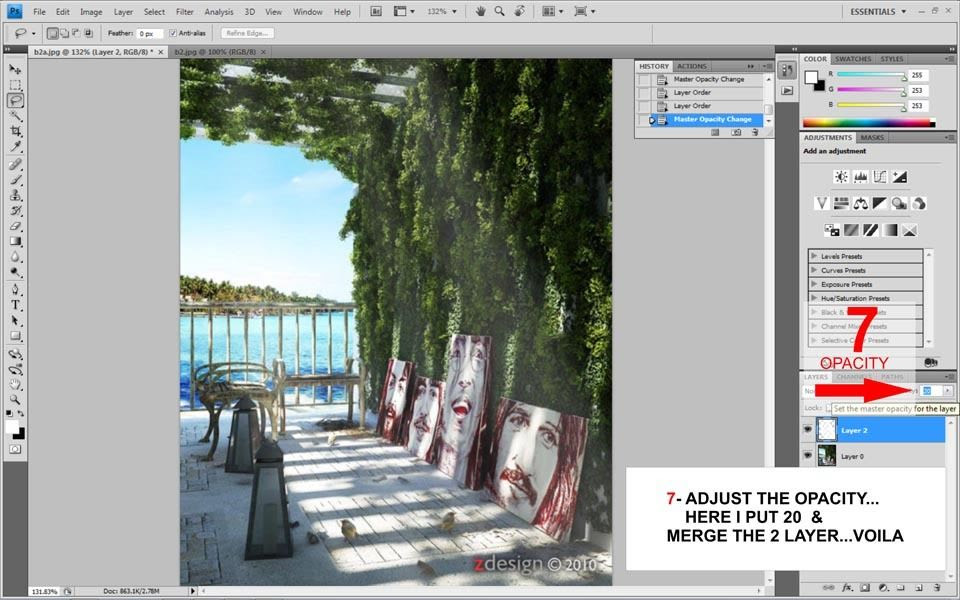Click the Layer 2 thumbnail

[827, 430]
